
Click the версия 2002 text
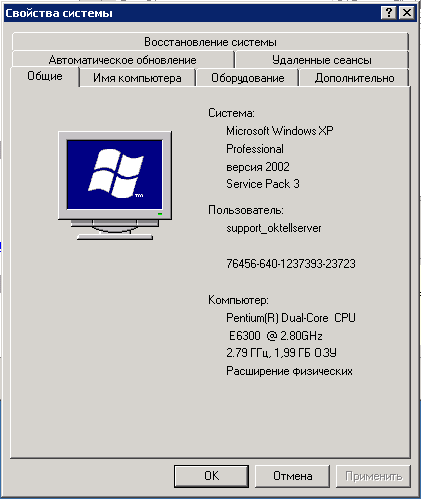point(258,167)
